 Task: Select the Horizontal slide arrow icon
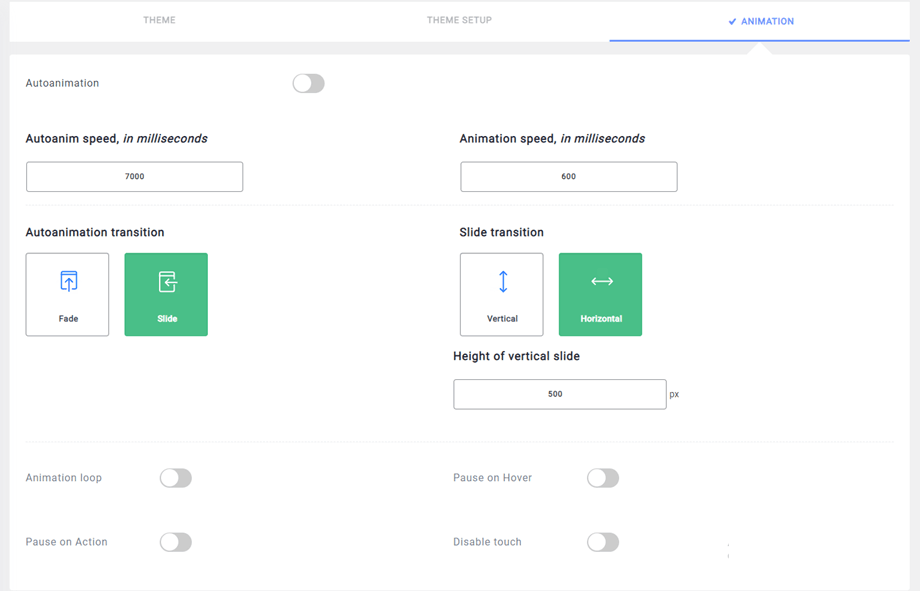[x=601, y=282]
